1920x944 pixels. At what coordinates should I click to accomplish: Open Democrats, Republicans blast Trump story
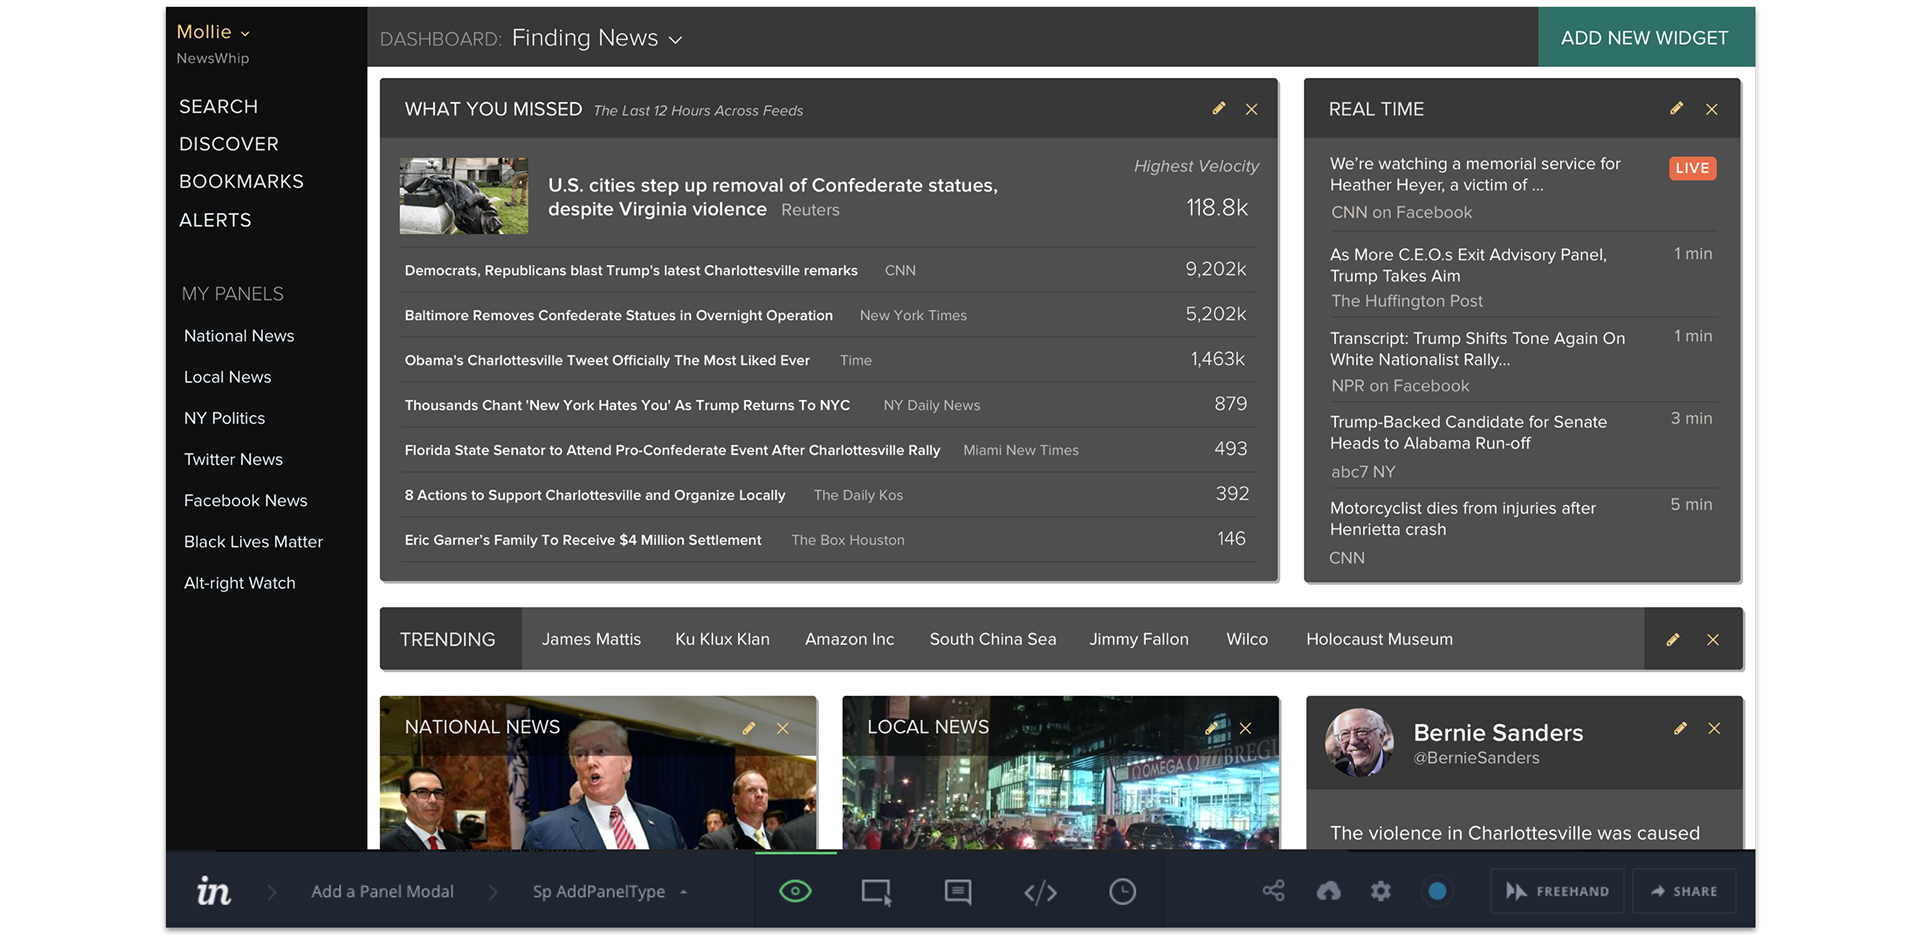coord(631,270)
